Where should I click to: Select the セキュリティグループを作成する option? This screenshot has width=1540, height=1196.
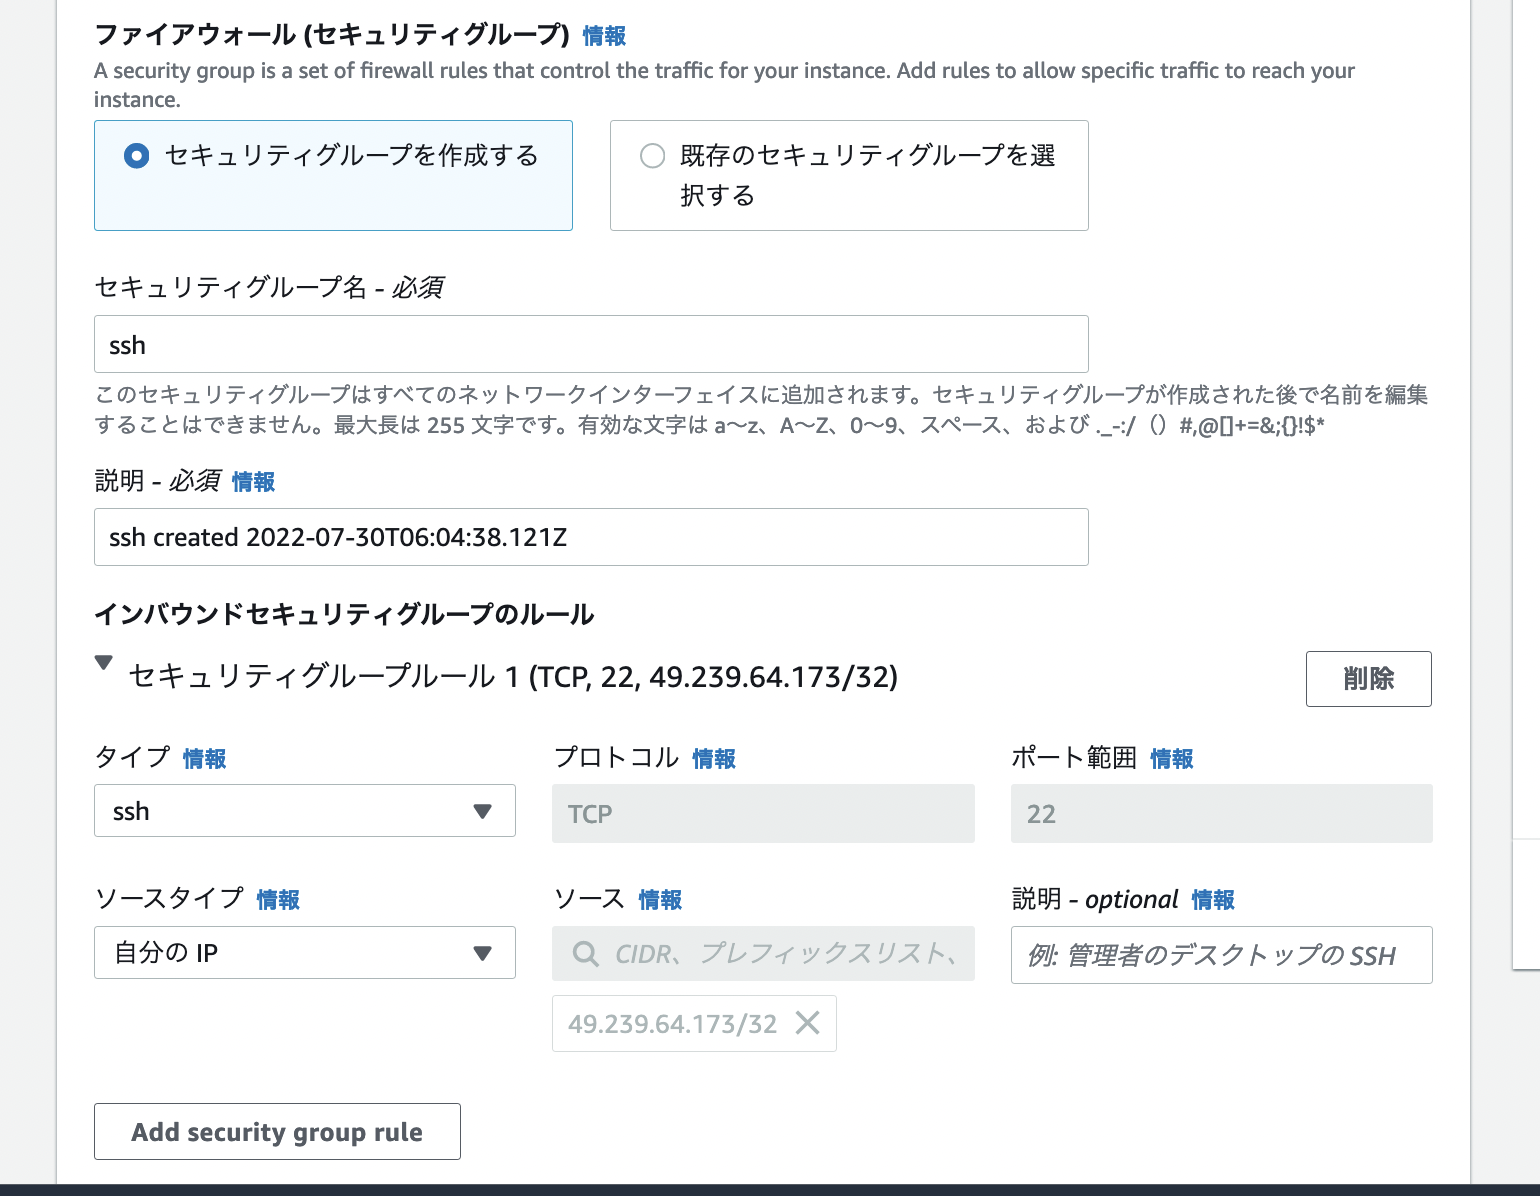tap(136, 156)
